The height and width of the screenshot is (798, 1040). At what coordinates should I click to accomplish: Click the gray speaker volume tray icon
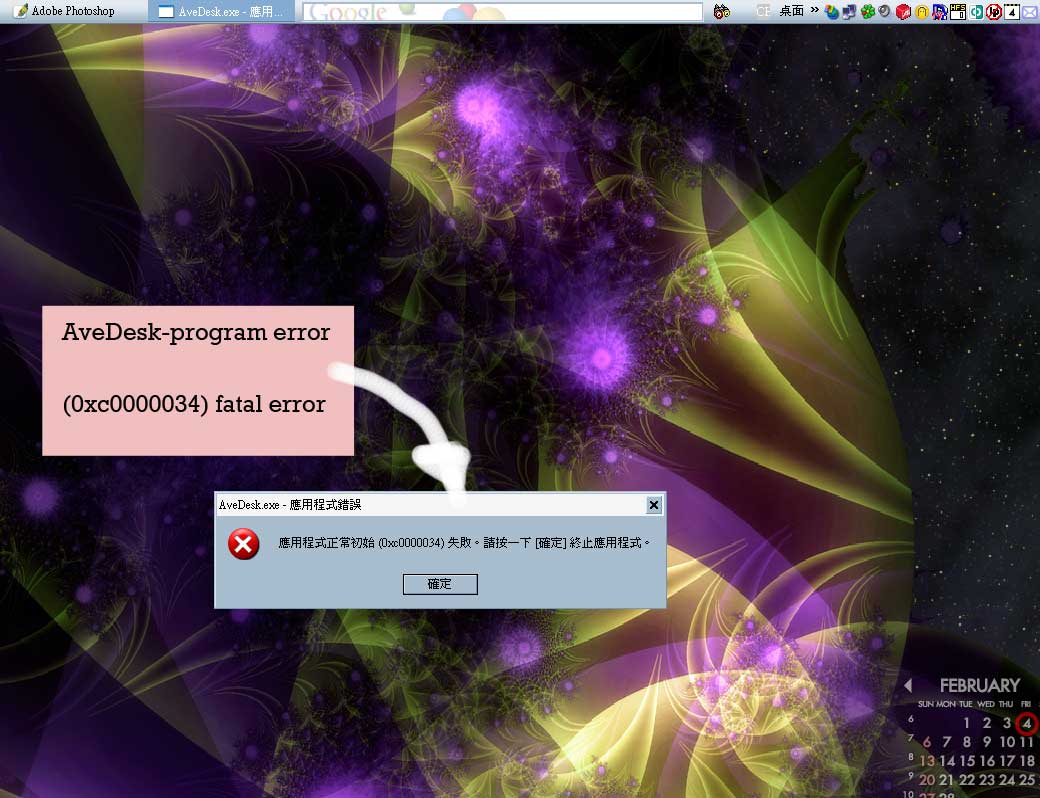coord(884,11)
